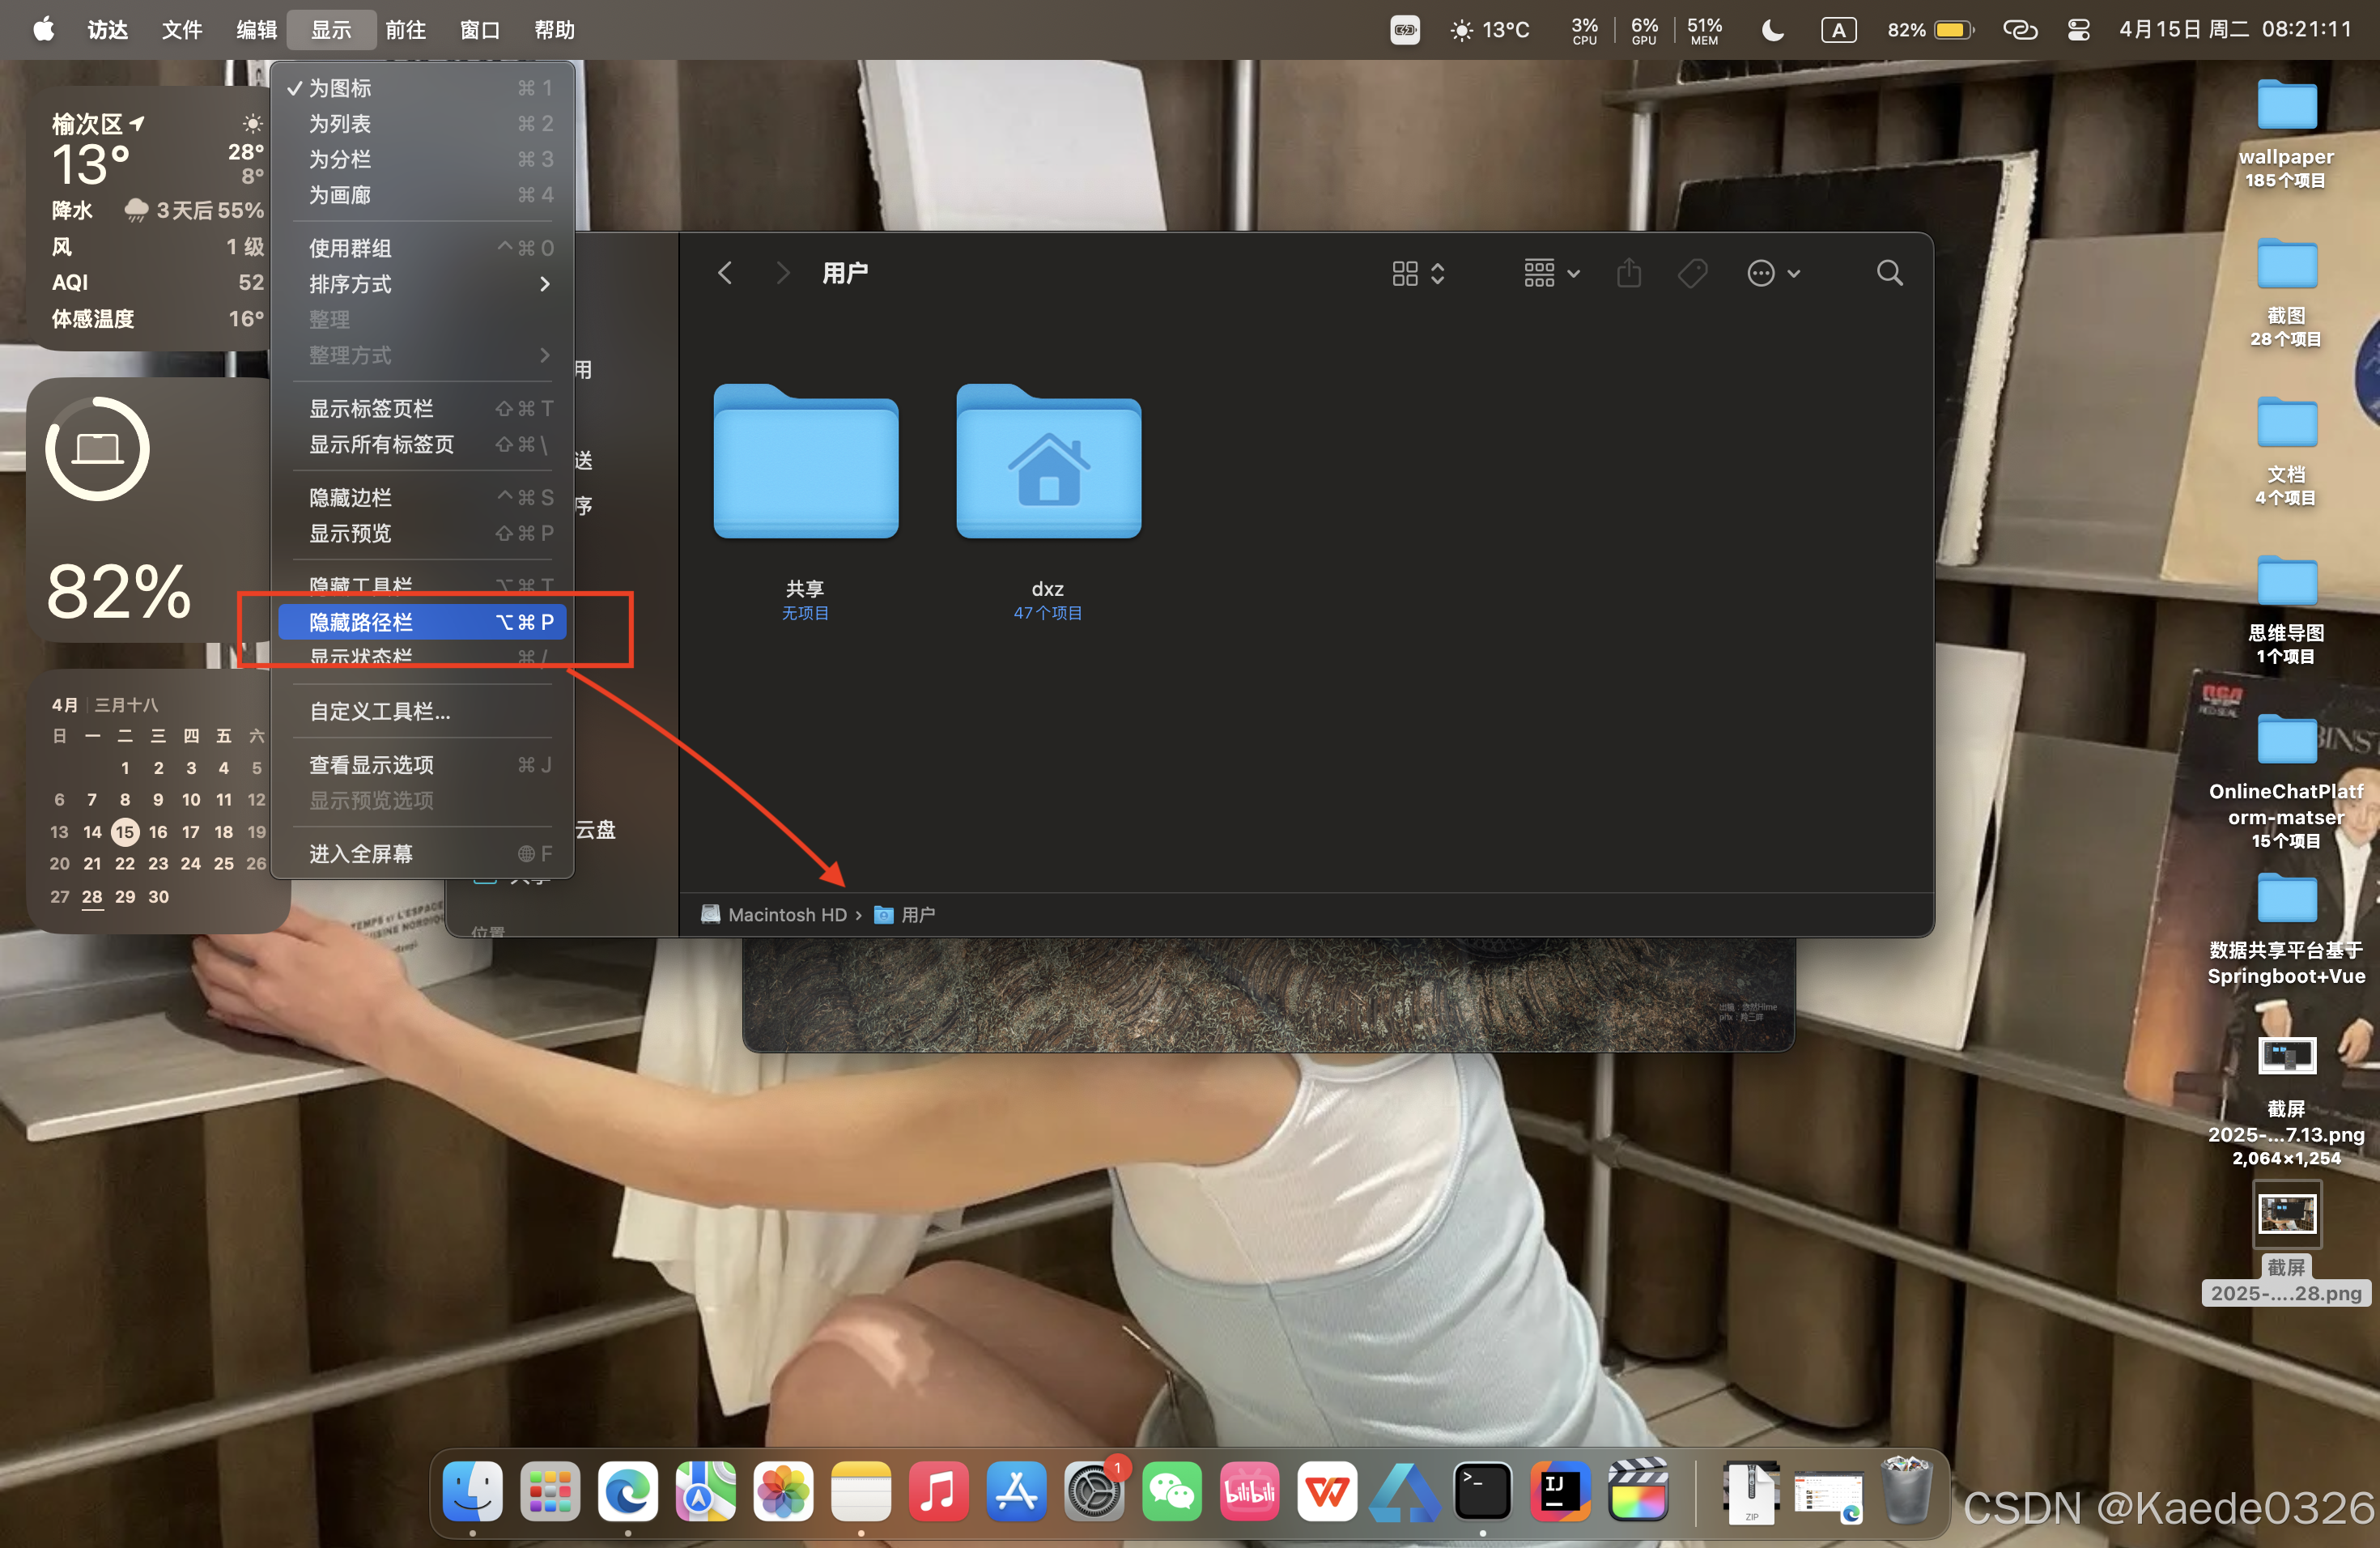Viewport: 2380px width, 1548px height.
Task: Select the checked 为图标 view option
Action: [x=340, y=88]
